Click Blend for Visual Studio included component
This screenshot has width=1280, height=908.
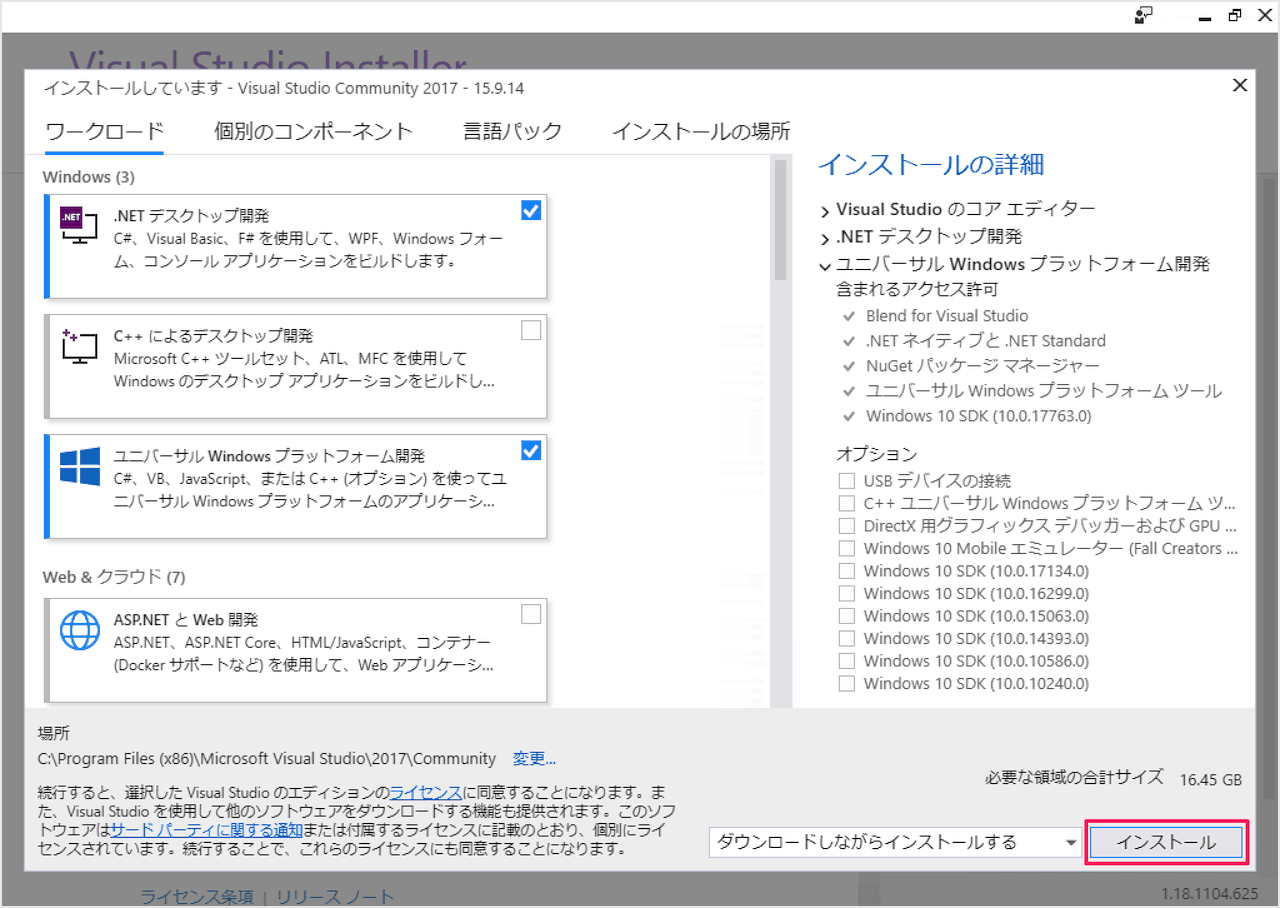click(x=947, y=316)
